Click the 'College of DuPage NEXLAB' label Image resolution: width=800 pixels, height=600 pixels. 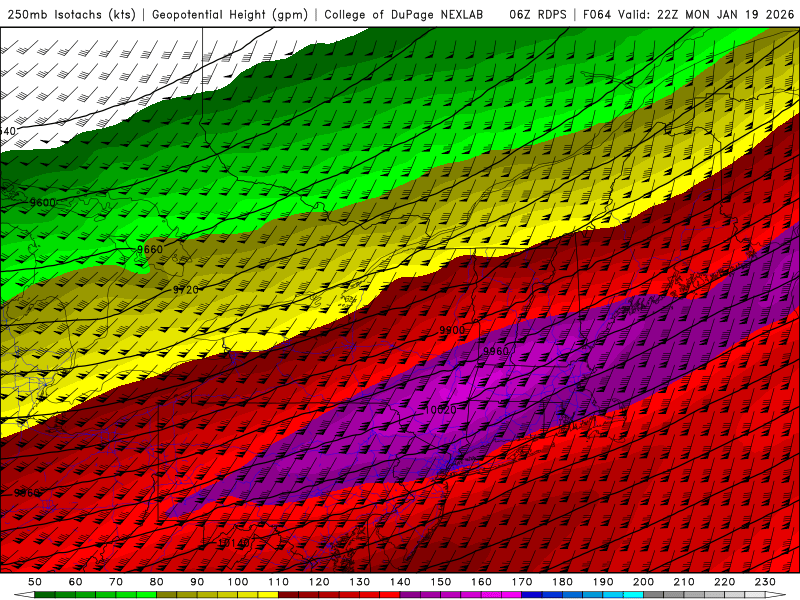(x=404, y=15)
